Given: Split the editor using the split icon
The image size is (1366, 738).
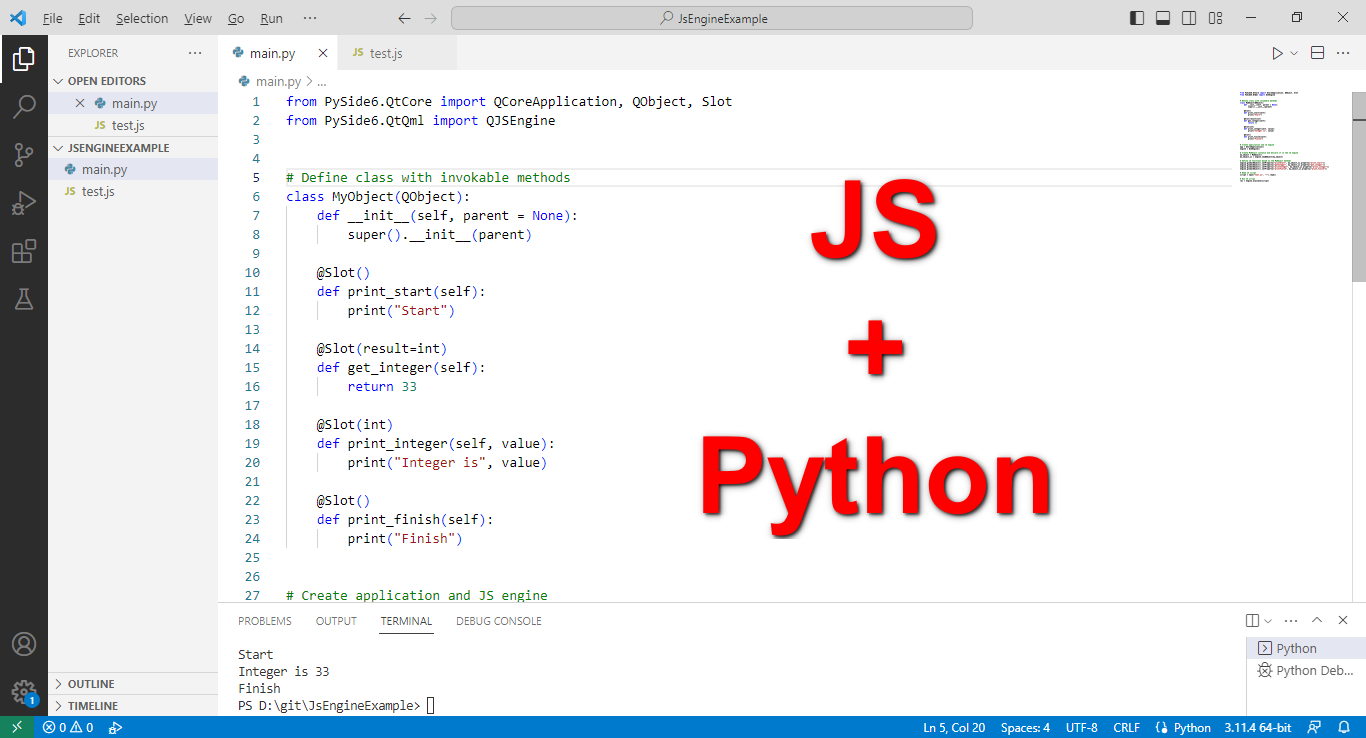Looking at the screenshot, I should [1316, 52].
